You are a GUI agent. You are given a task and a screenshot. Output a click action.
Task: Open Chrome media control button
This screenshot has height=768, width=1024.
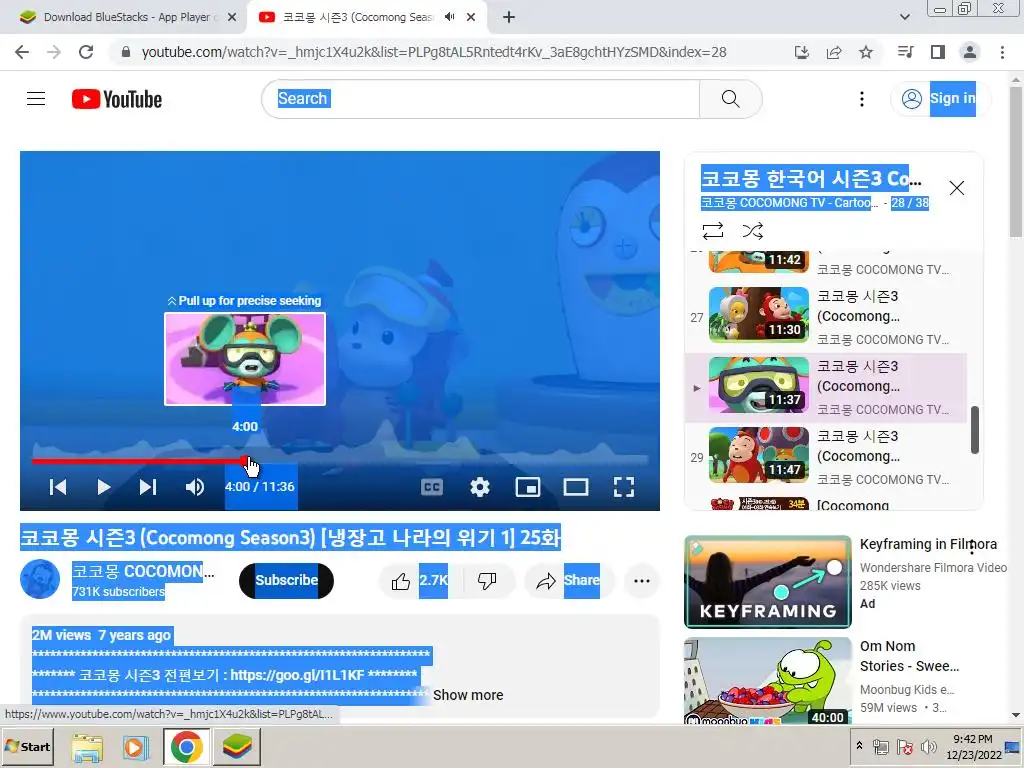click(x=905, y=52)
